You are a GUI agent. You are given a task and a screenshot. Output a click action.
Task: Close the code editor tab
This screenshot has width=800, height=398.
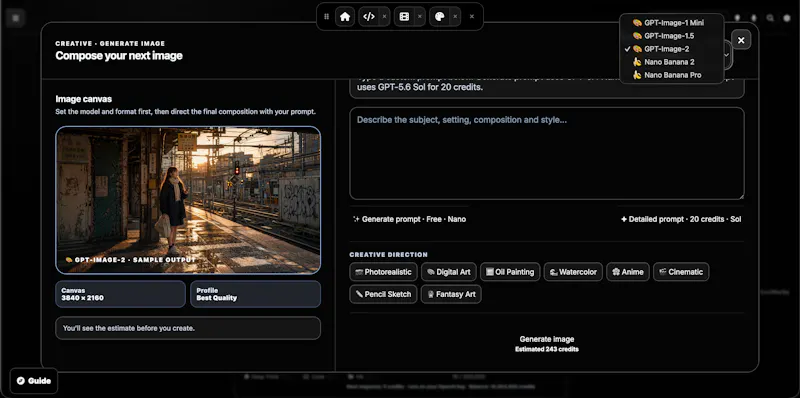click(384, 17)
